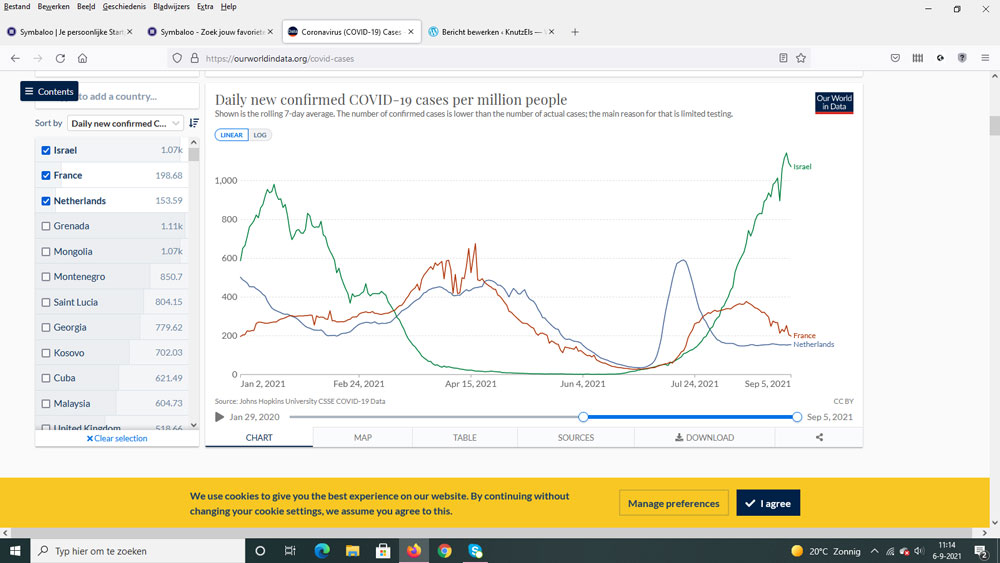This screenshot has width=1000, height=563.
Task: Click the timeline end handle at Sep 5, 2021
Action: coord(797,417)
